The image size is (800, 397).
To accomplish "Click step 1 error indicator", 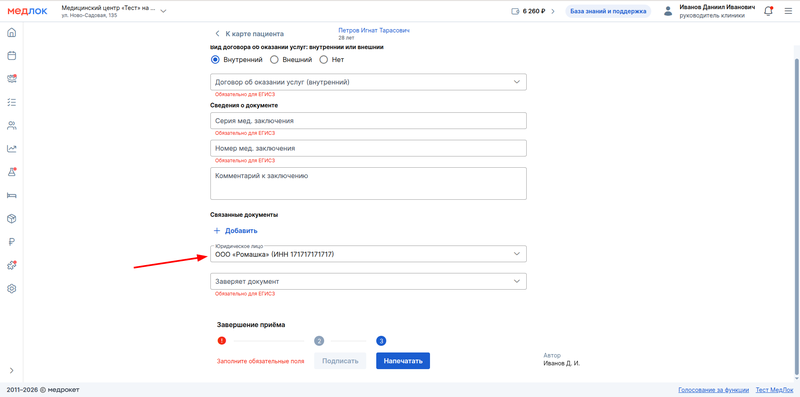I will pos(221,341).
